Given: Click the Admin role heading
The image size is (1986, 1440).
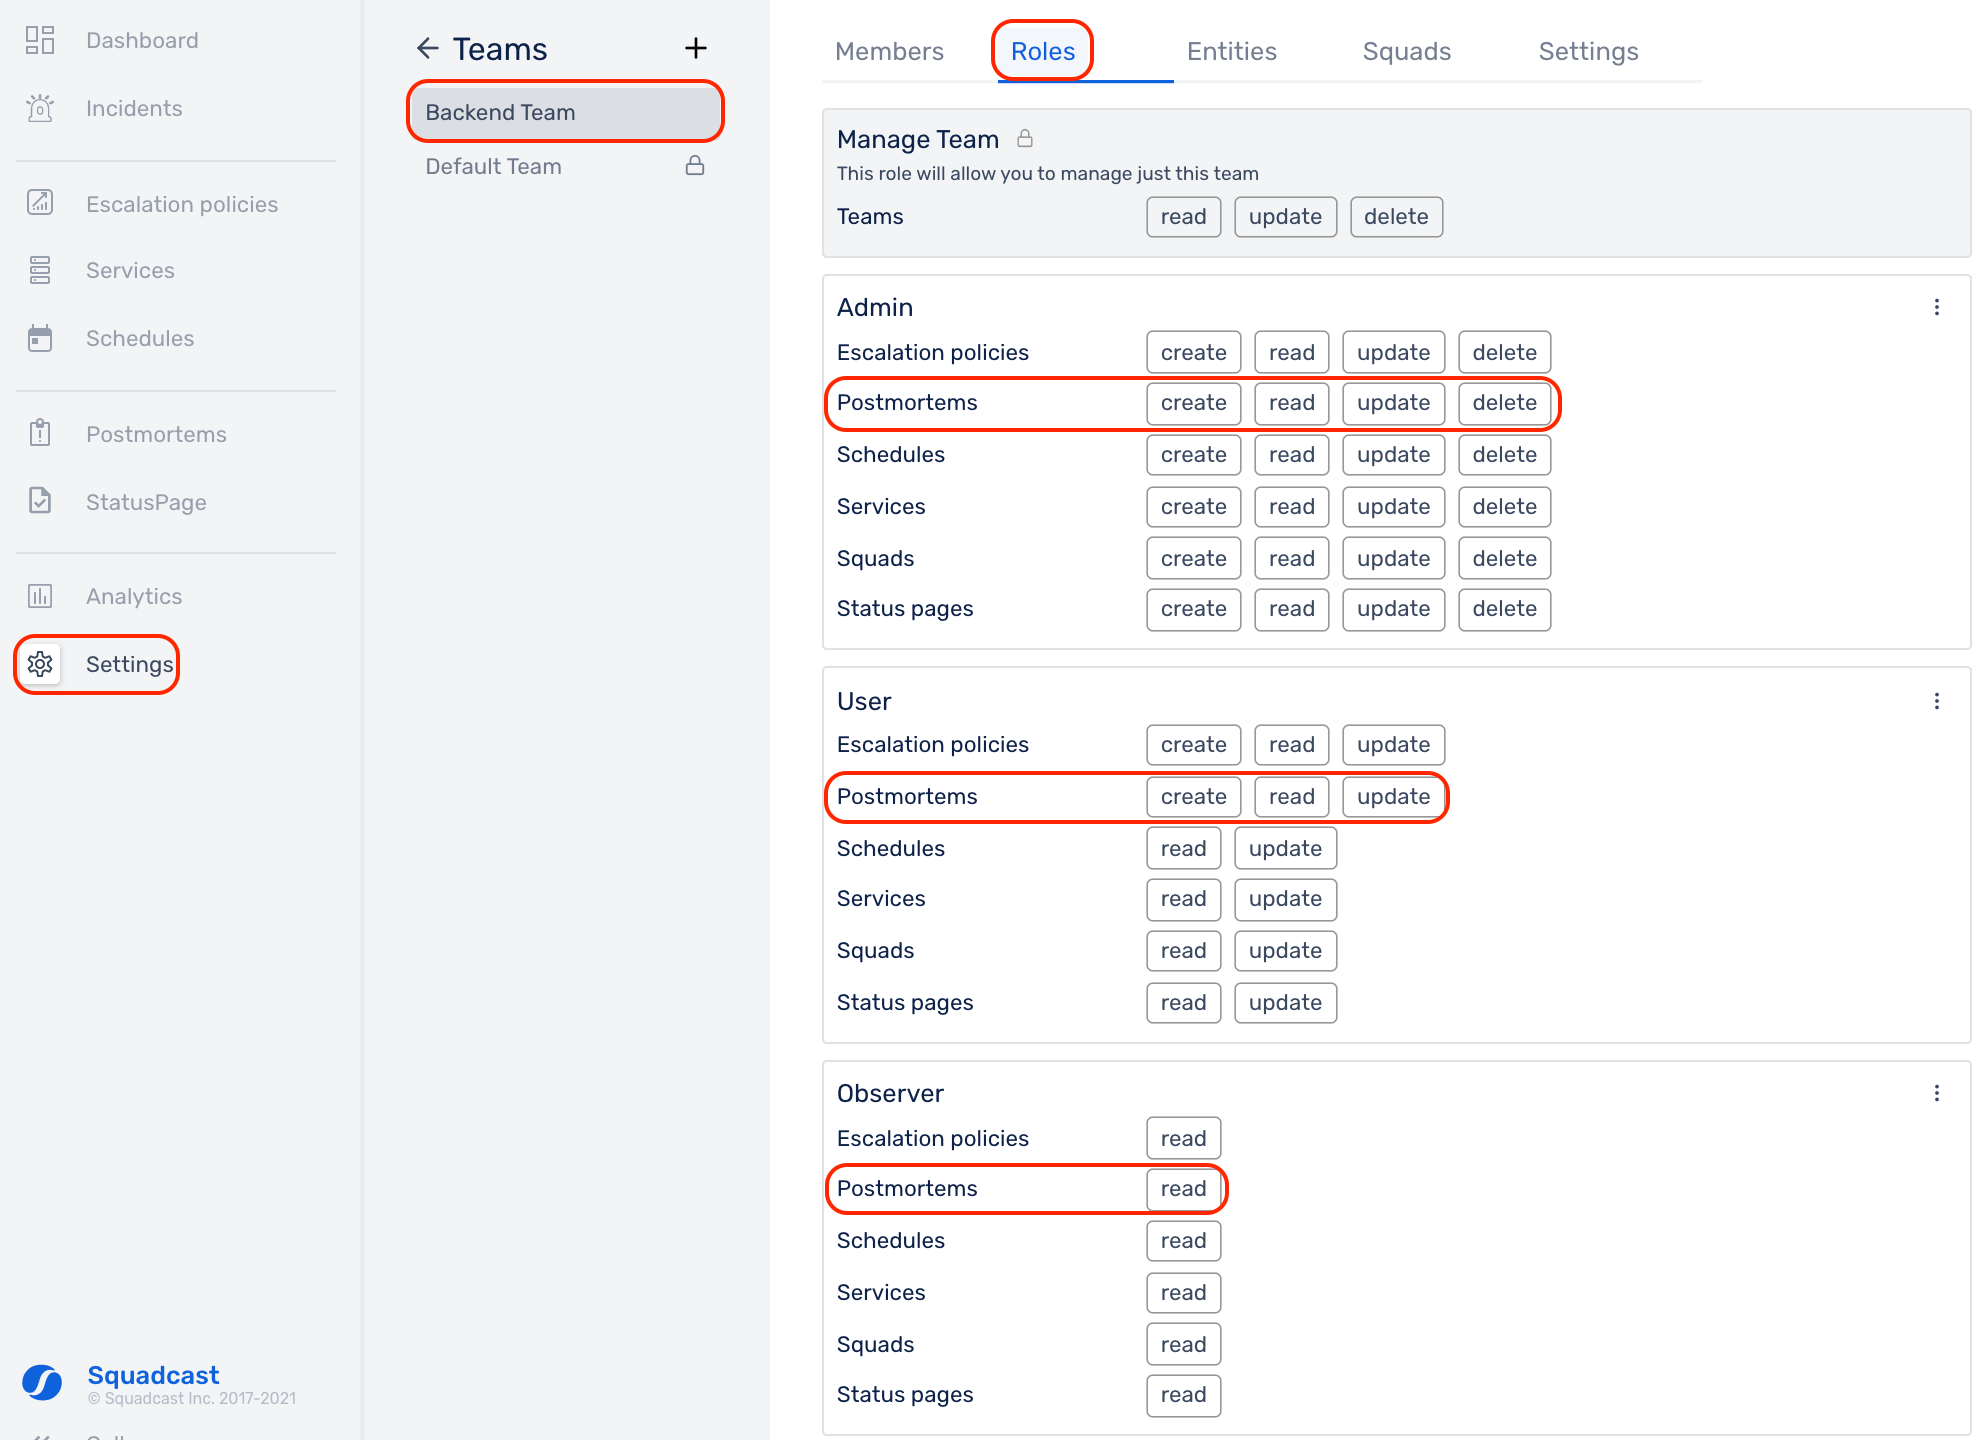Looking at the screenshot, I should [x=875, y=307].
